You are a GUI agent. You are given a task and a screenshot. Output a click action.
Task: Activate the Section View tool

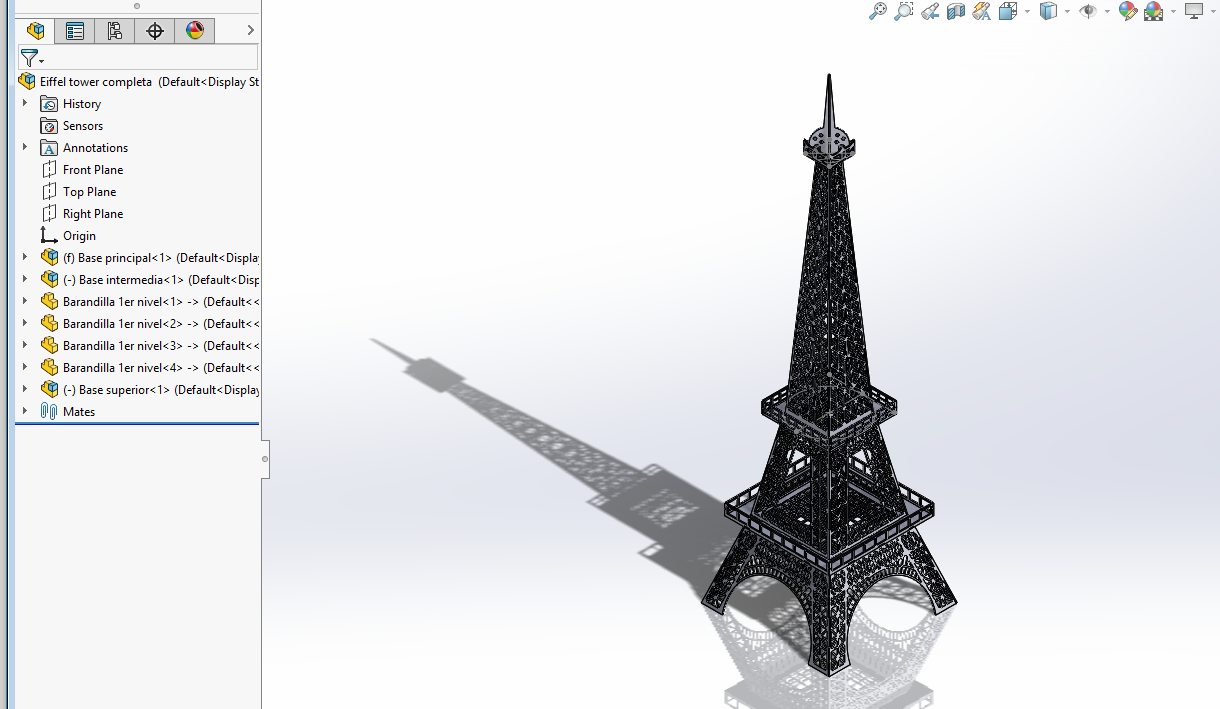coord(956,11)
